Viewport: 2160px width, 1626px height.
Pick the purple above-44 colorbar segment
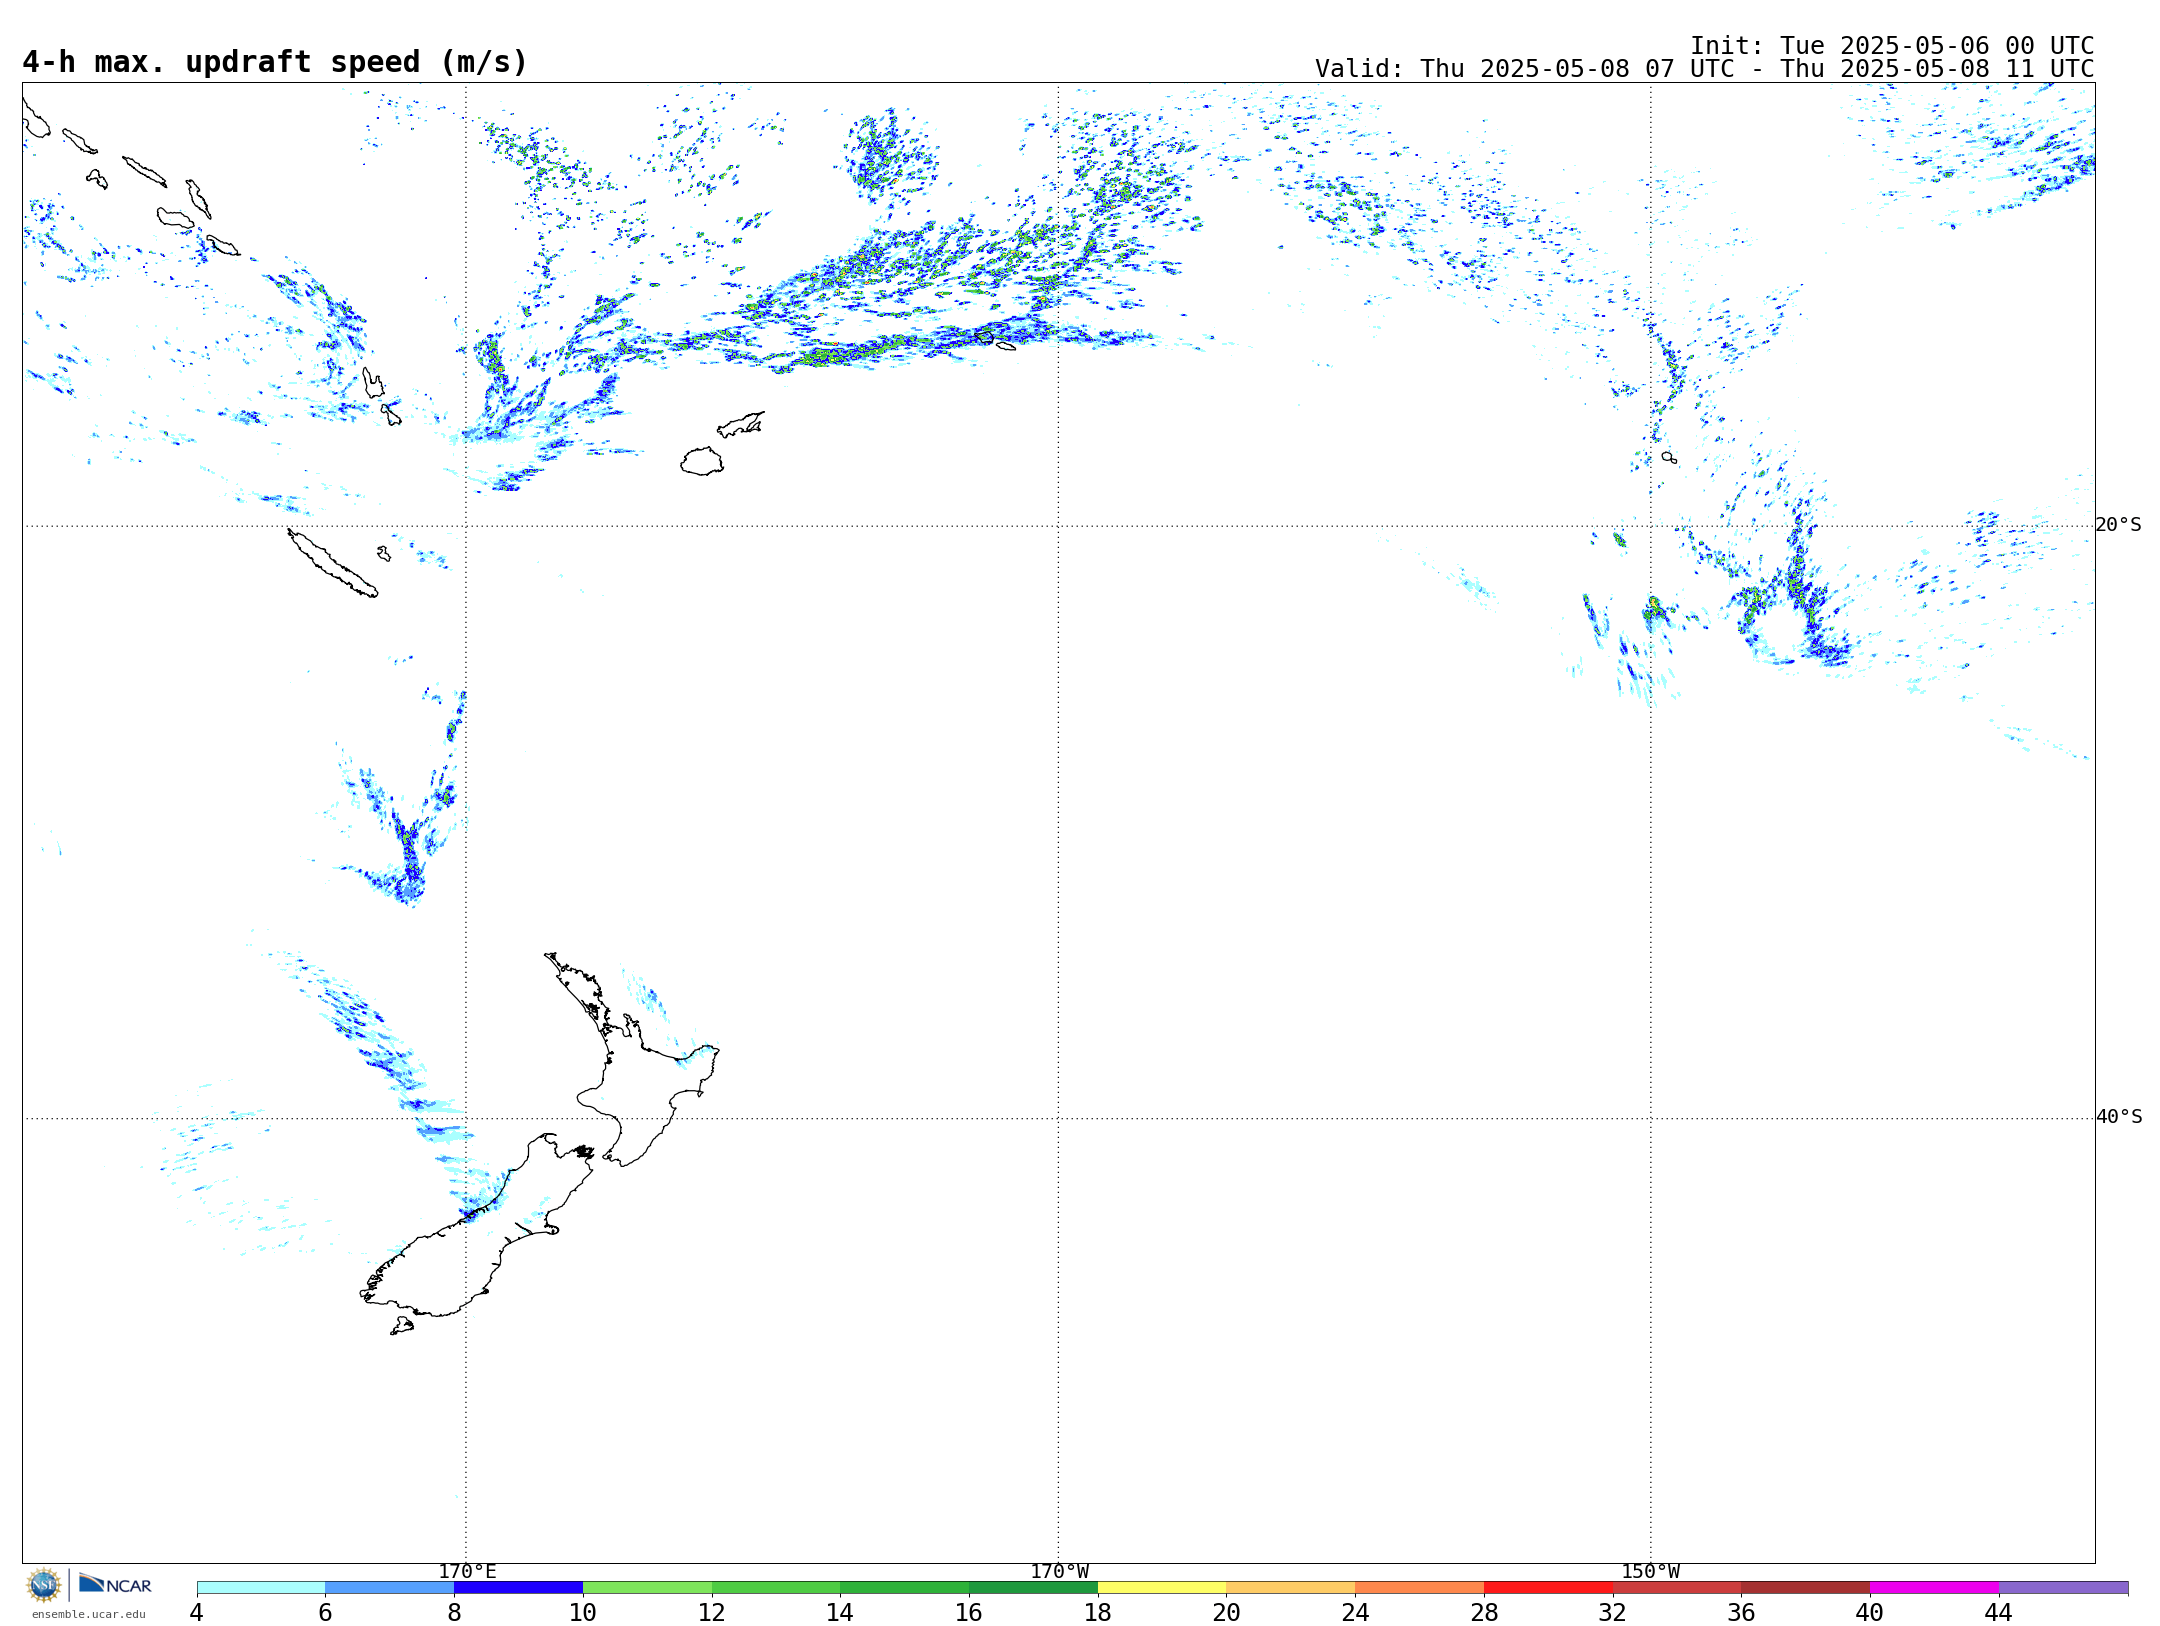coord(2064,1587)
